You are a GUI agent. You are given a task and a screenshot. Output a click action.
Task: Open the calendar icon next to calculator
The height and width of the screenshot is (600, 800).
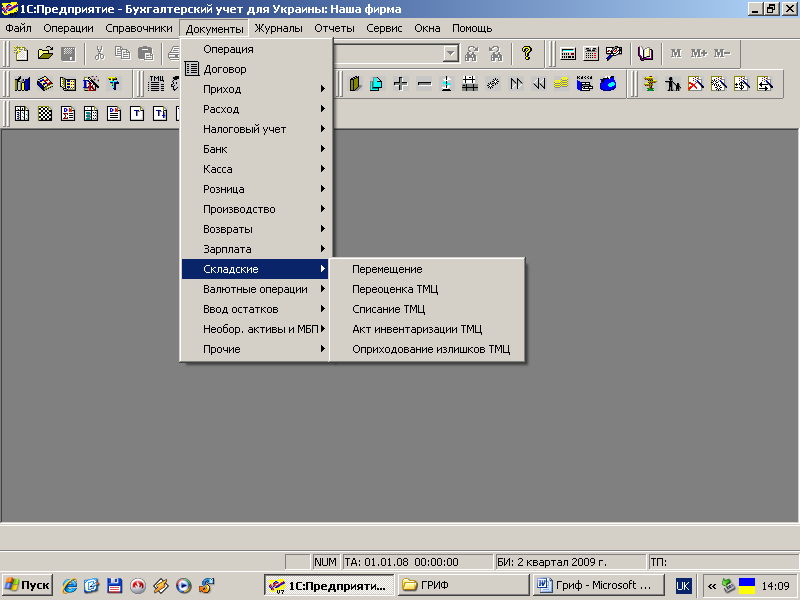tap(591, 54)
